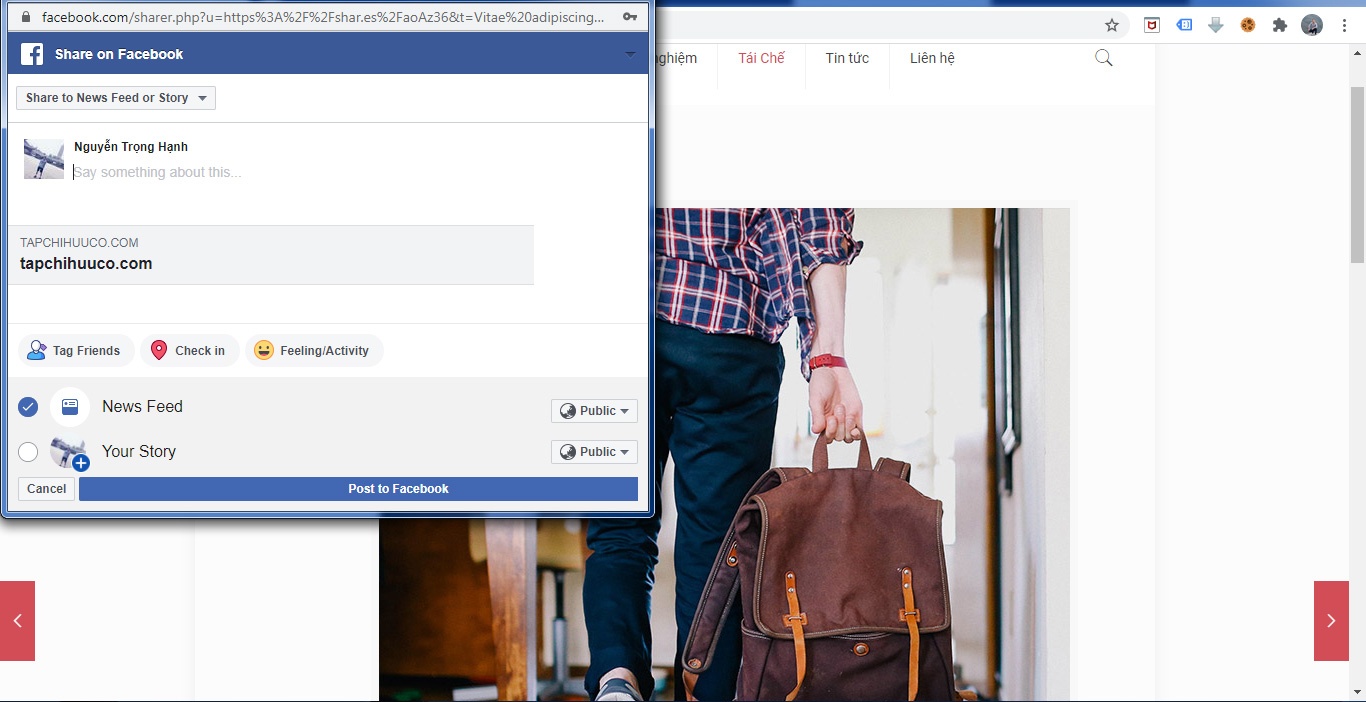This screenshot has height=702, width=1366.
Task: Click the download arrow extension icon
Action: click(1216, 25)
